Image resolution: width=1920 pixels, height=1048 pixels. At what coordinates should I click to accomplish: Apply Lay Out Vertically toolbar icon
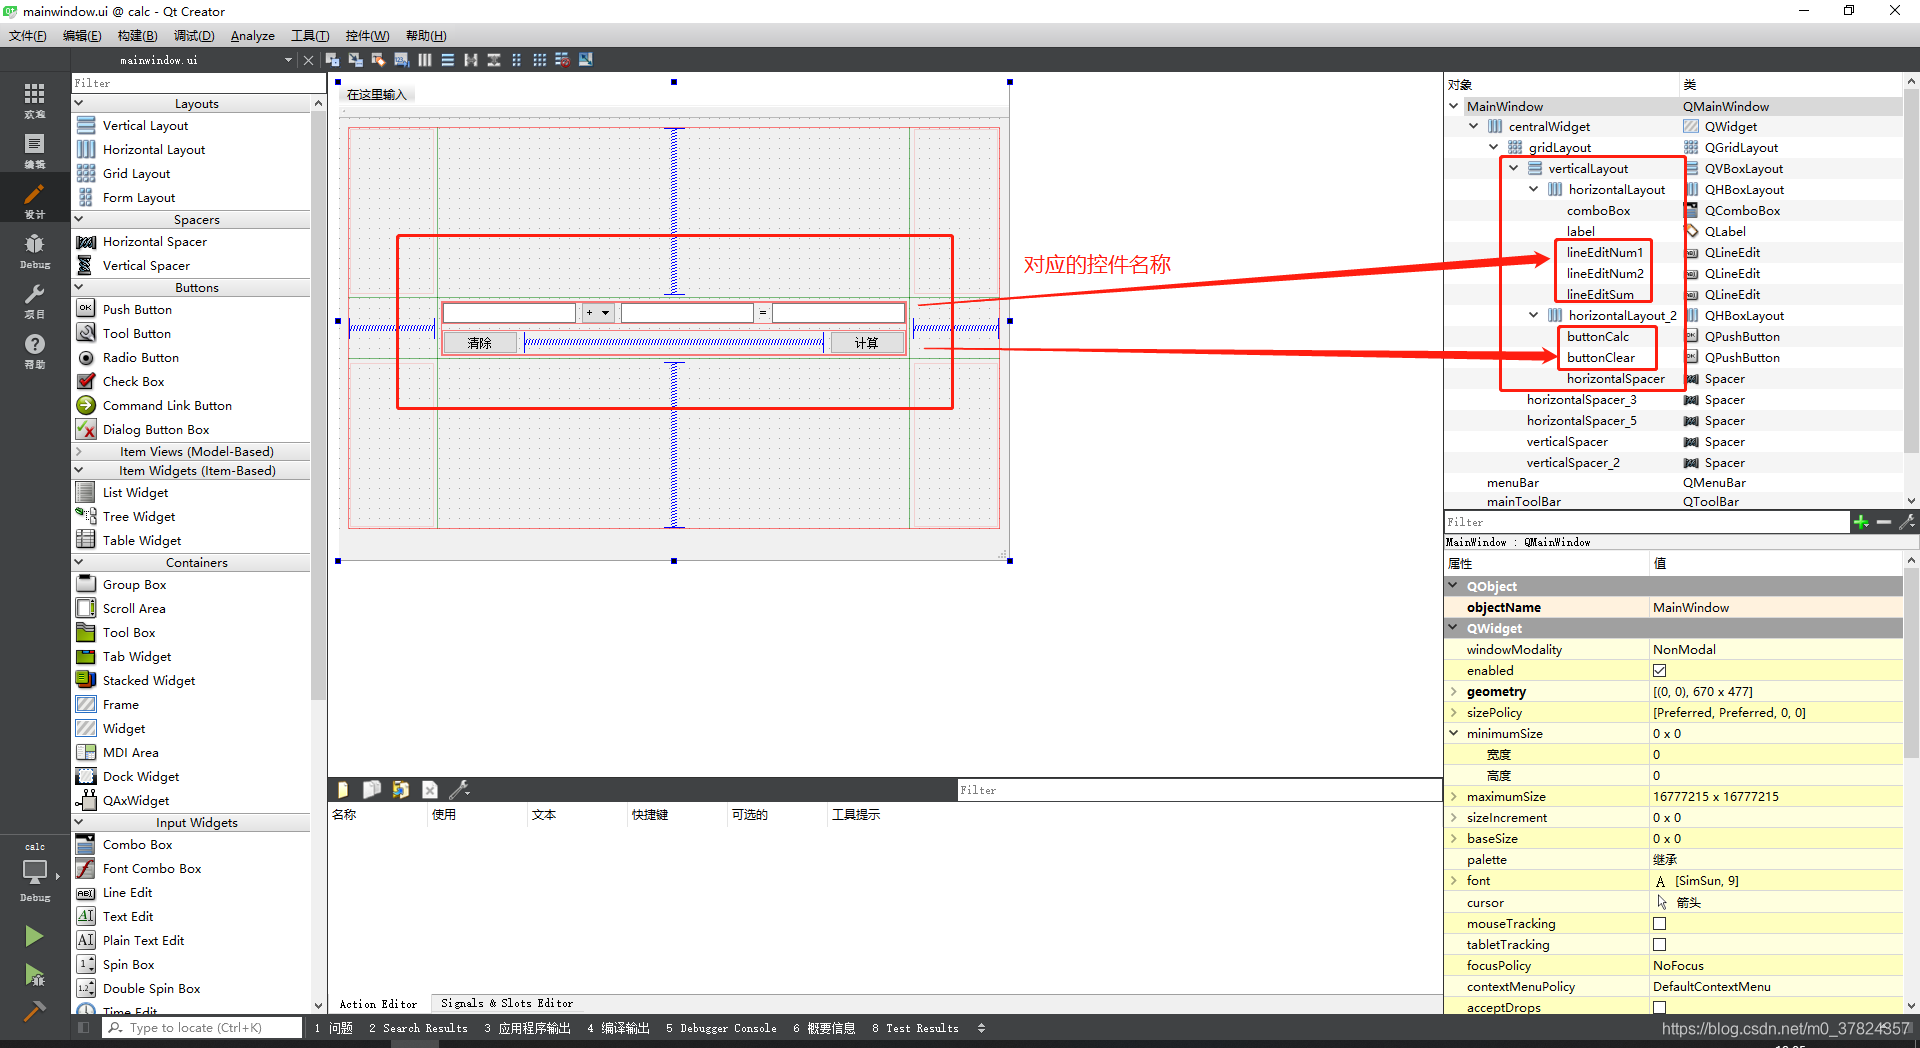tap(448, 60)
